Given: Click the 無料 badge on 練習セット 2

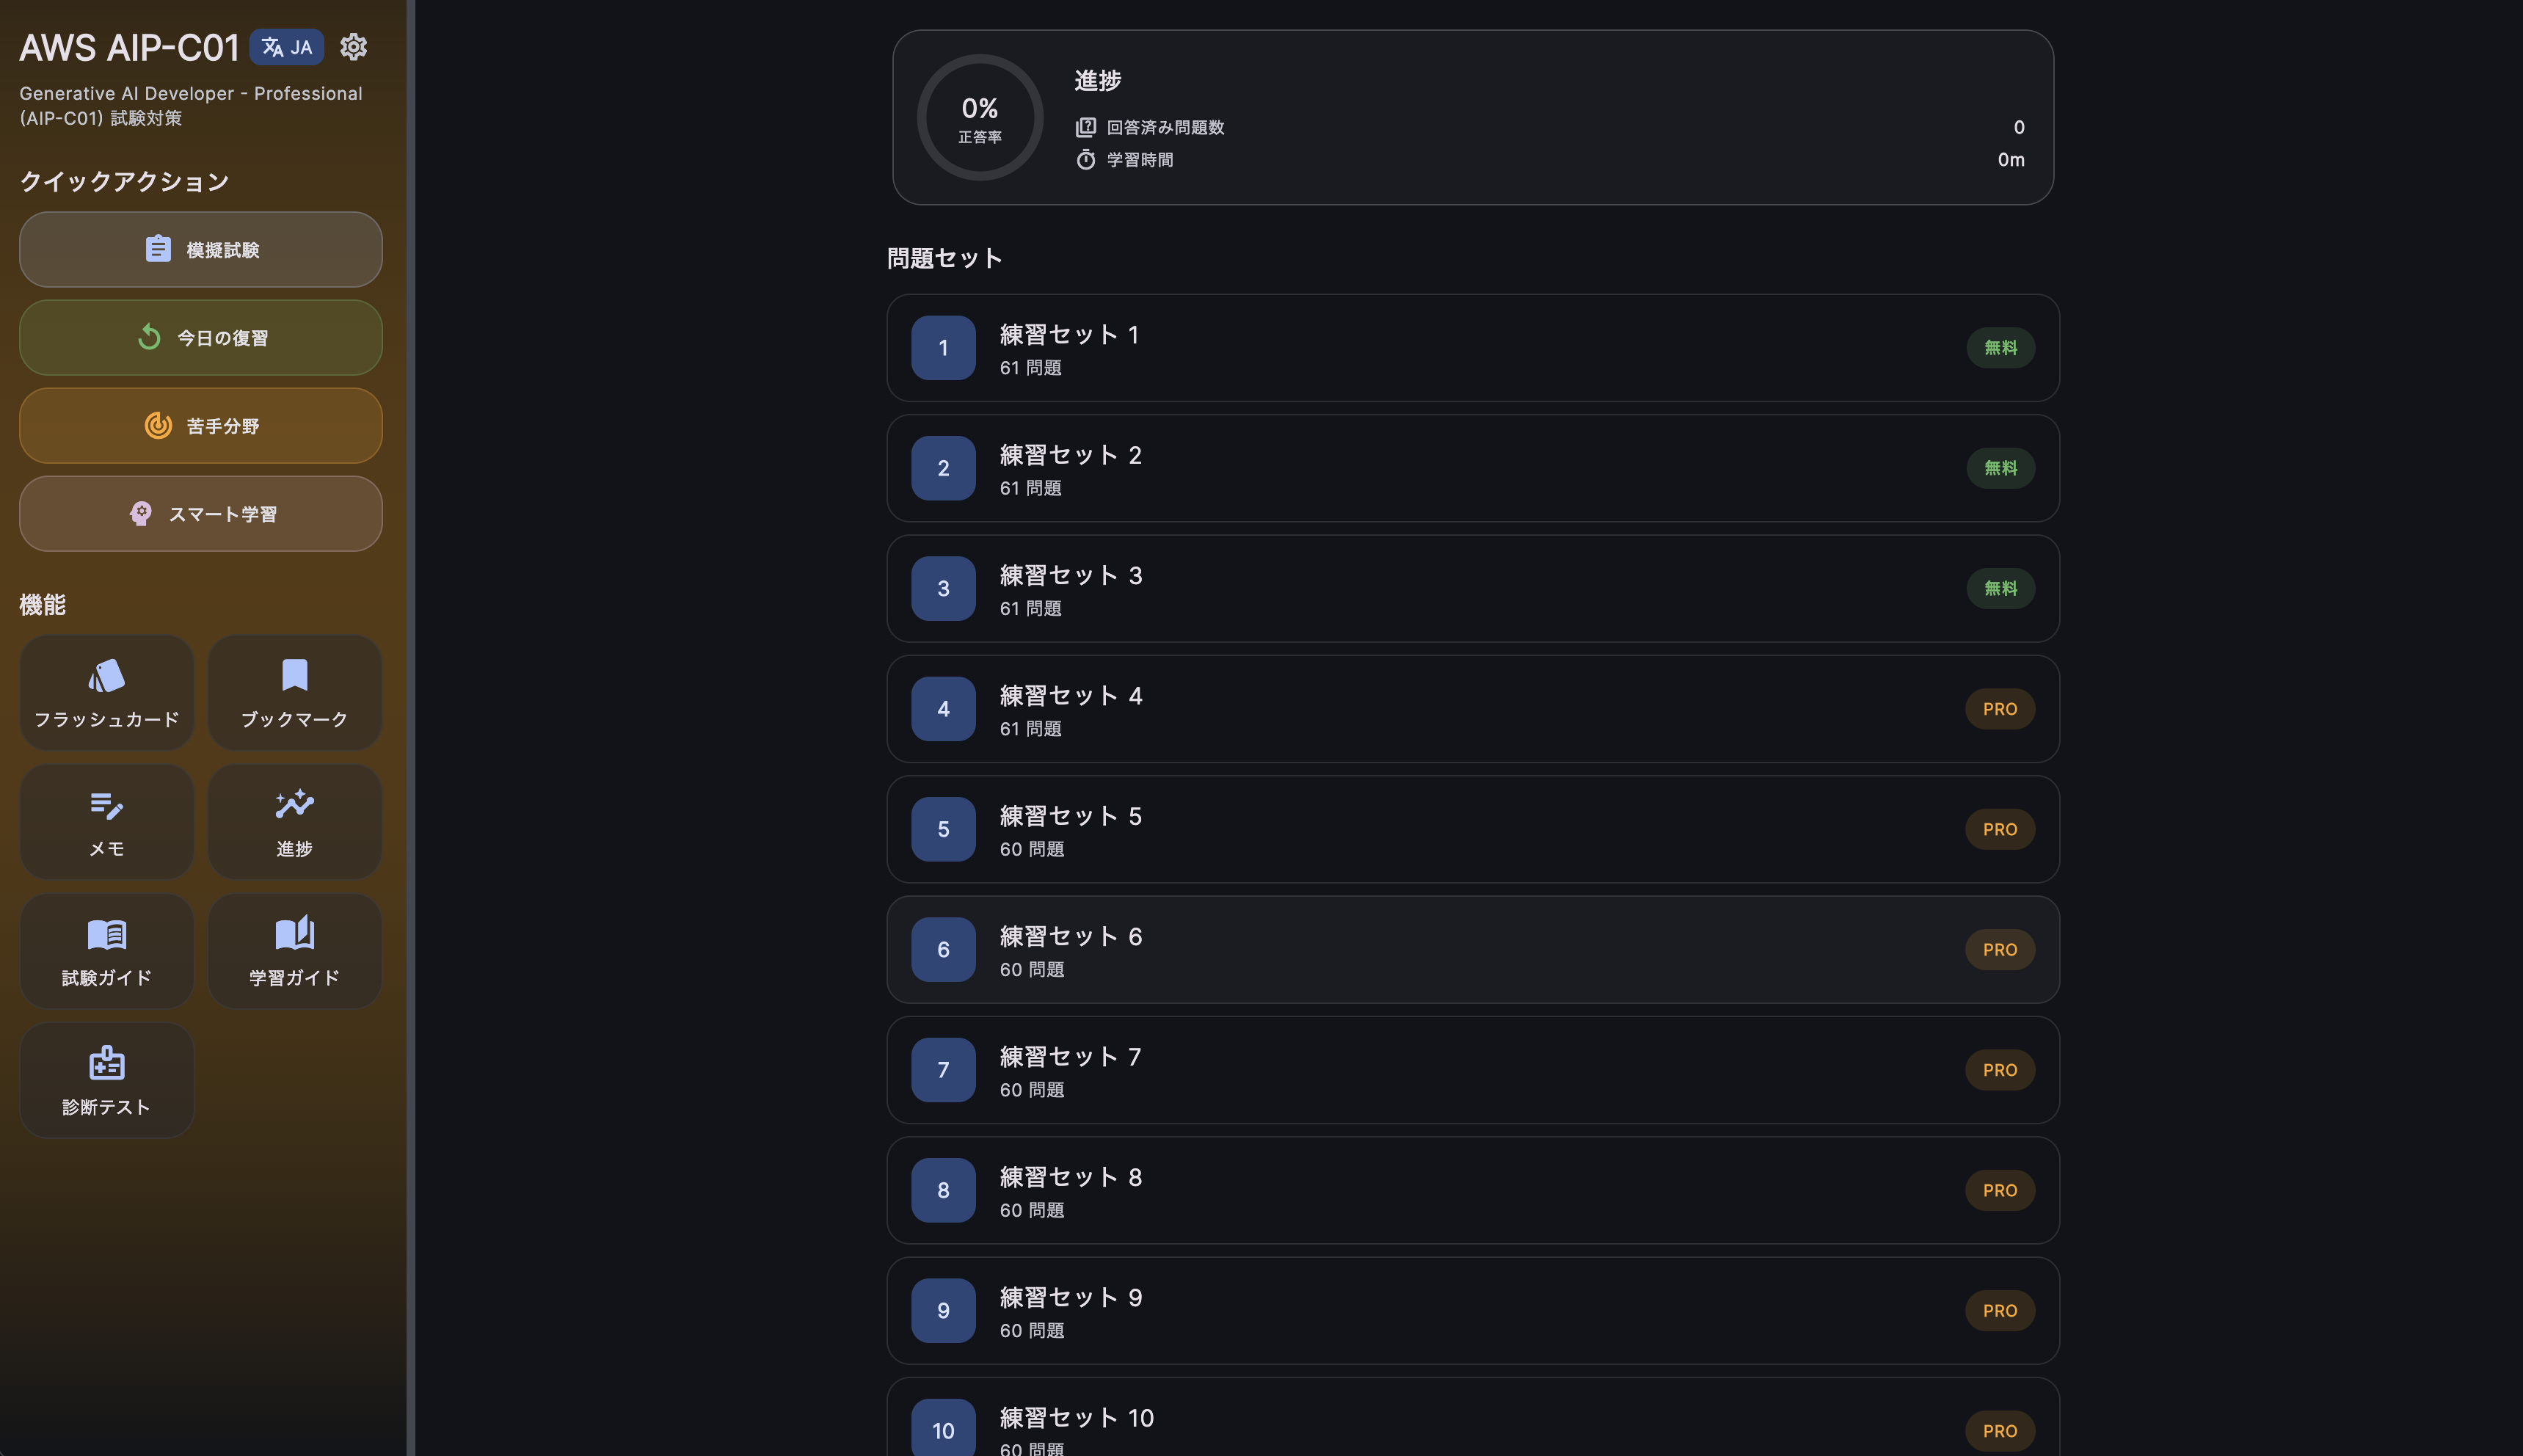Looking at the screenshot, I should tap(2000, 468).
